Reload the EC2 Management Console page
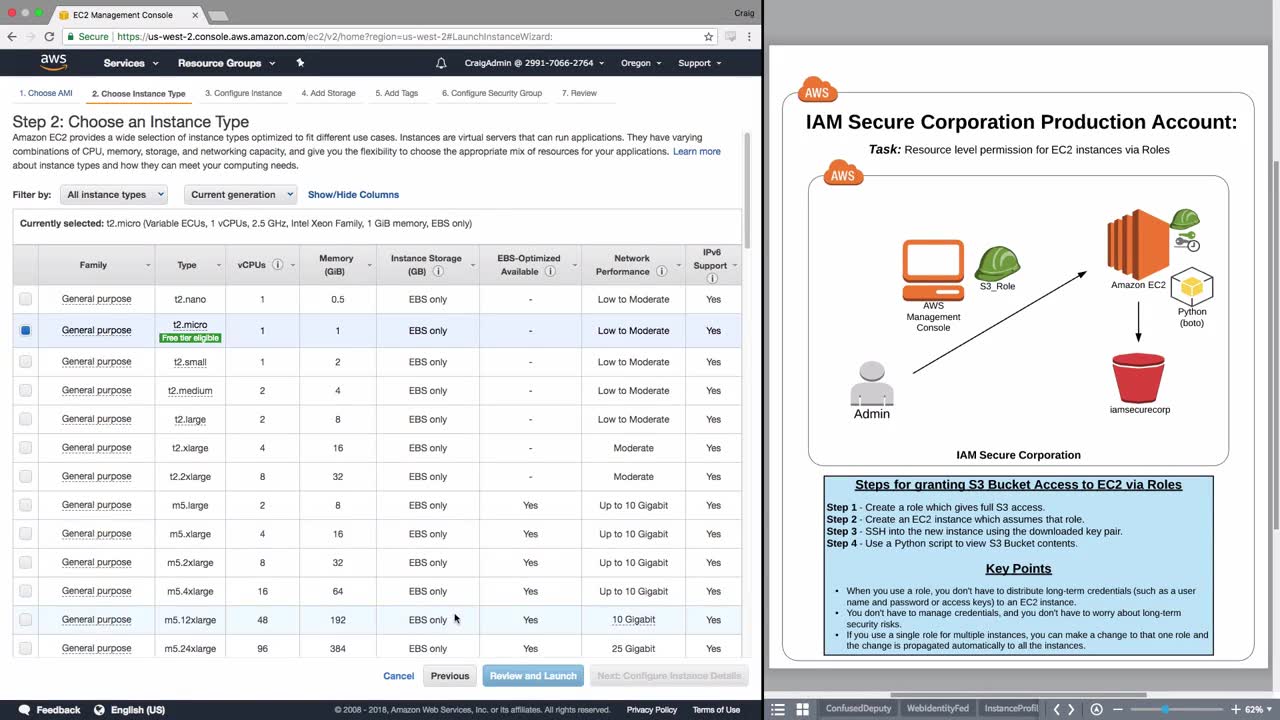The width and height of the screenshot is (1280, 720). [x=50, y=37]
